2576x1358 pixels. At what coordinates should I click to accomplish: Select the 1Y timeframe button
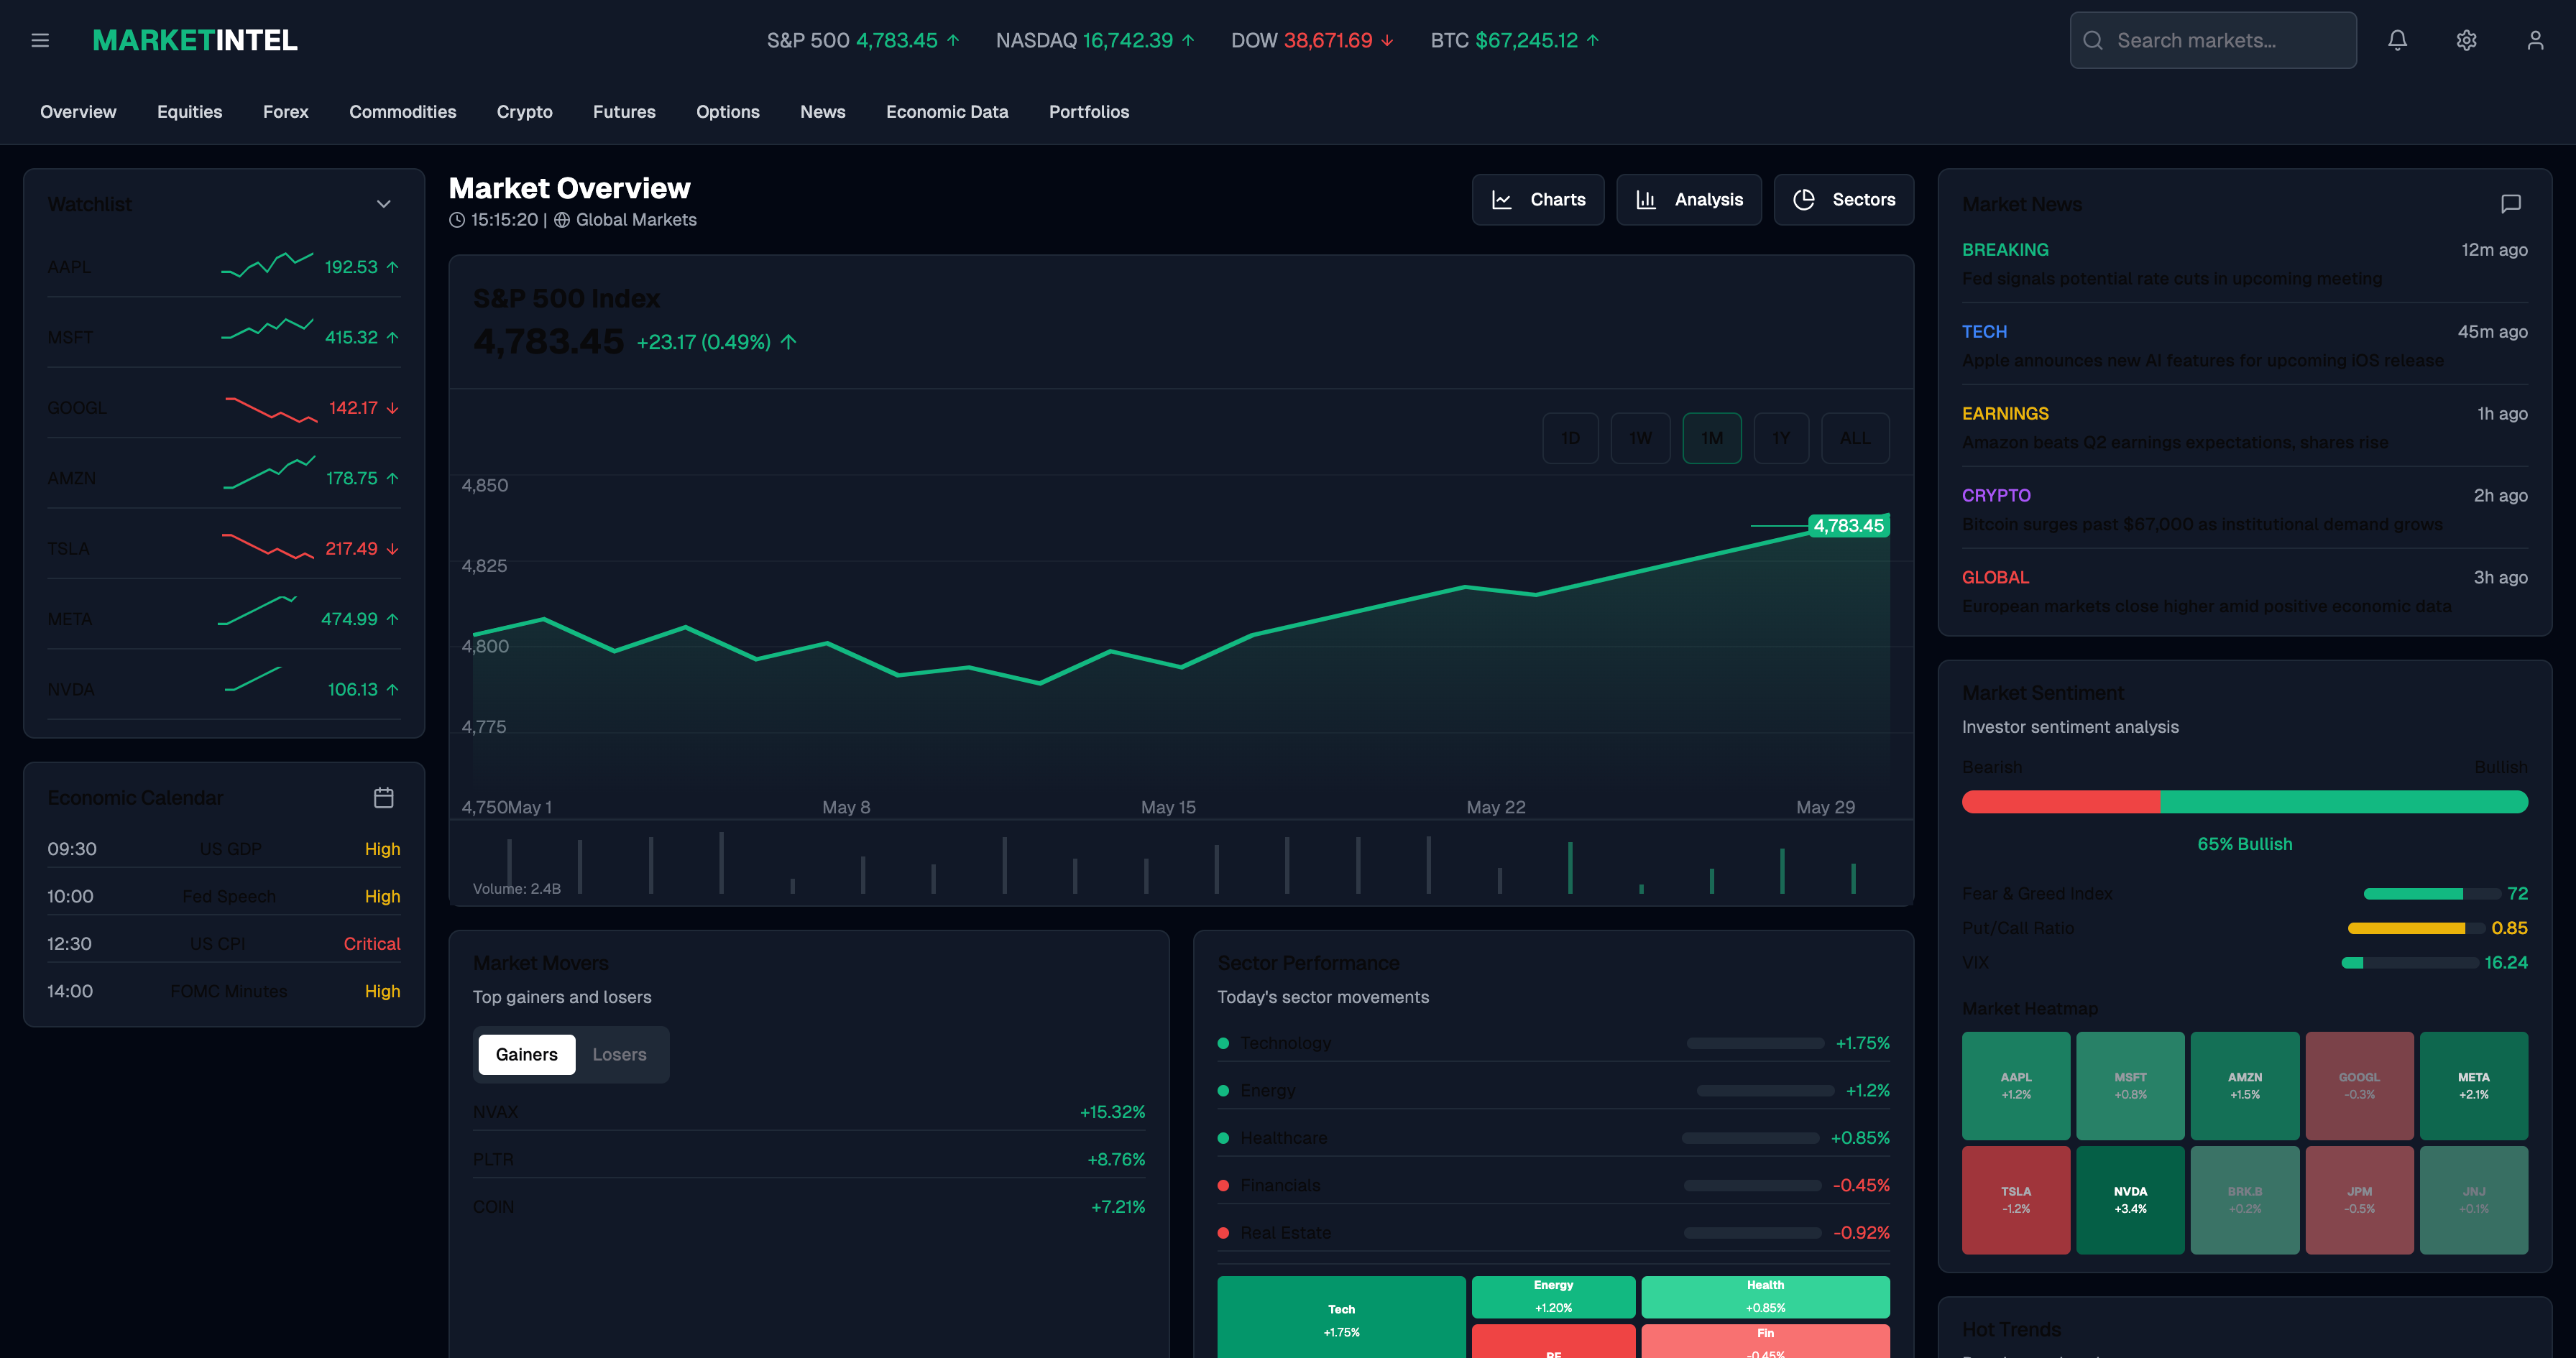point(1780,438)
